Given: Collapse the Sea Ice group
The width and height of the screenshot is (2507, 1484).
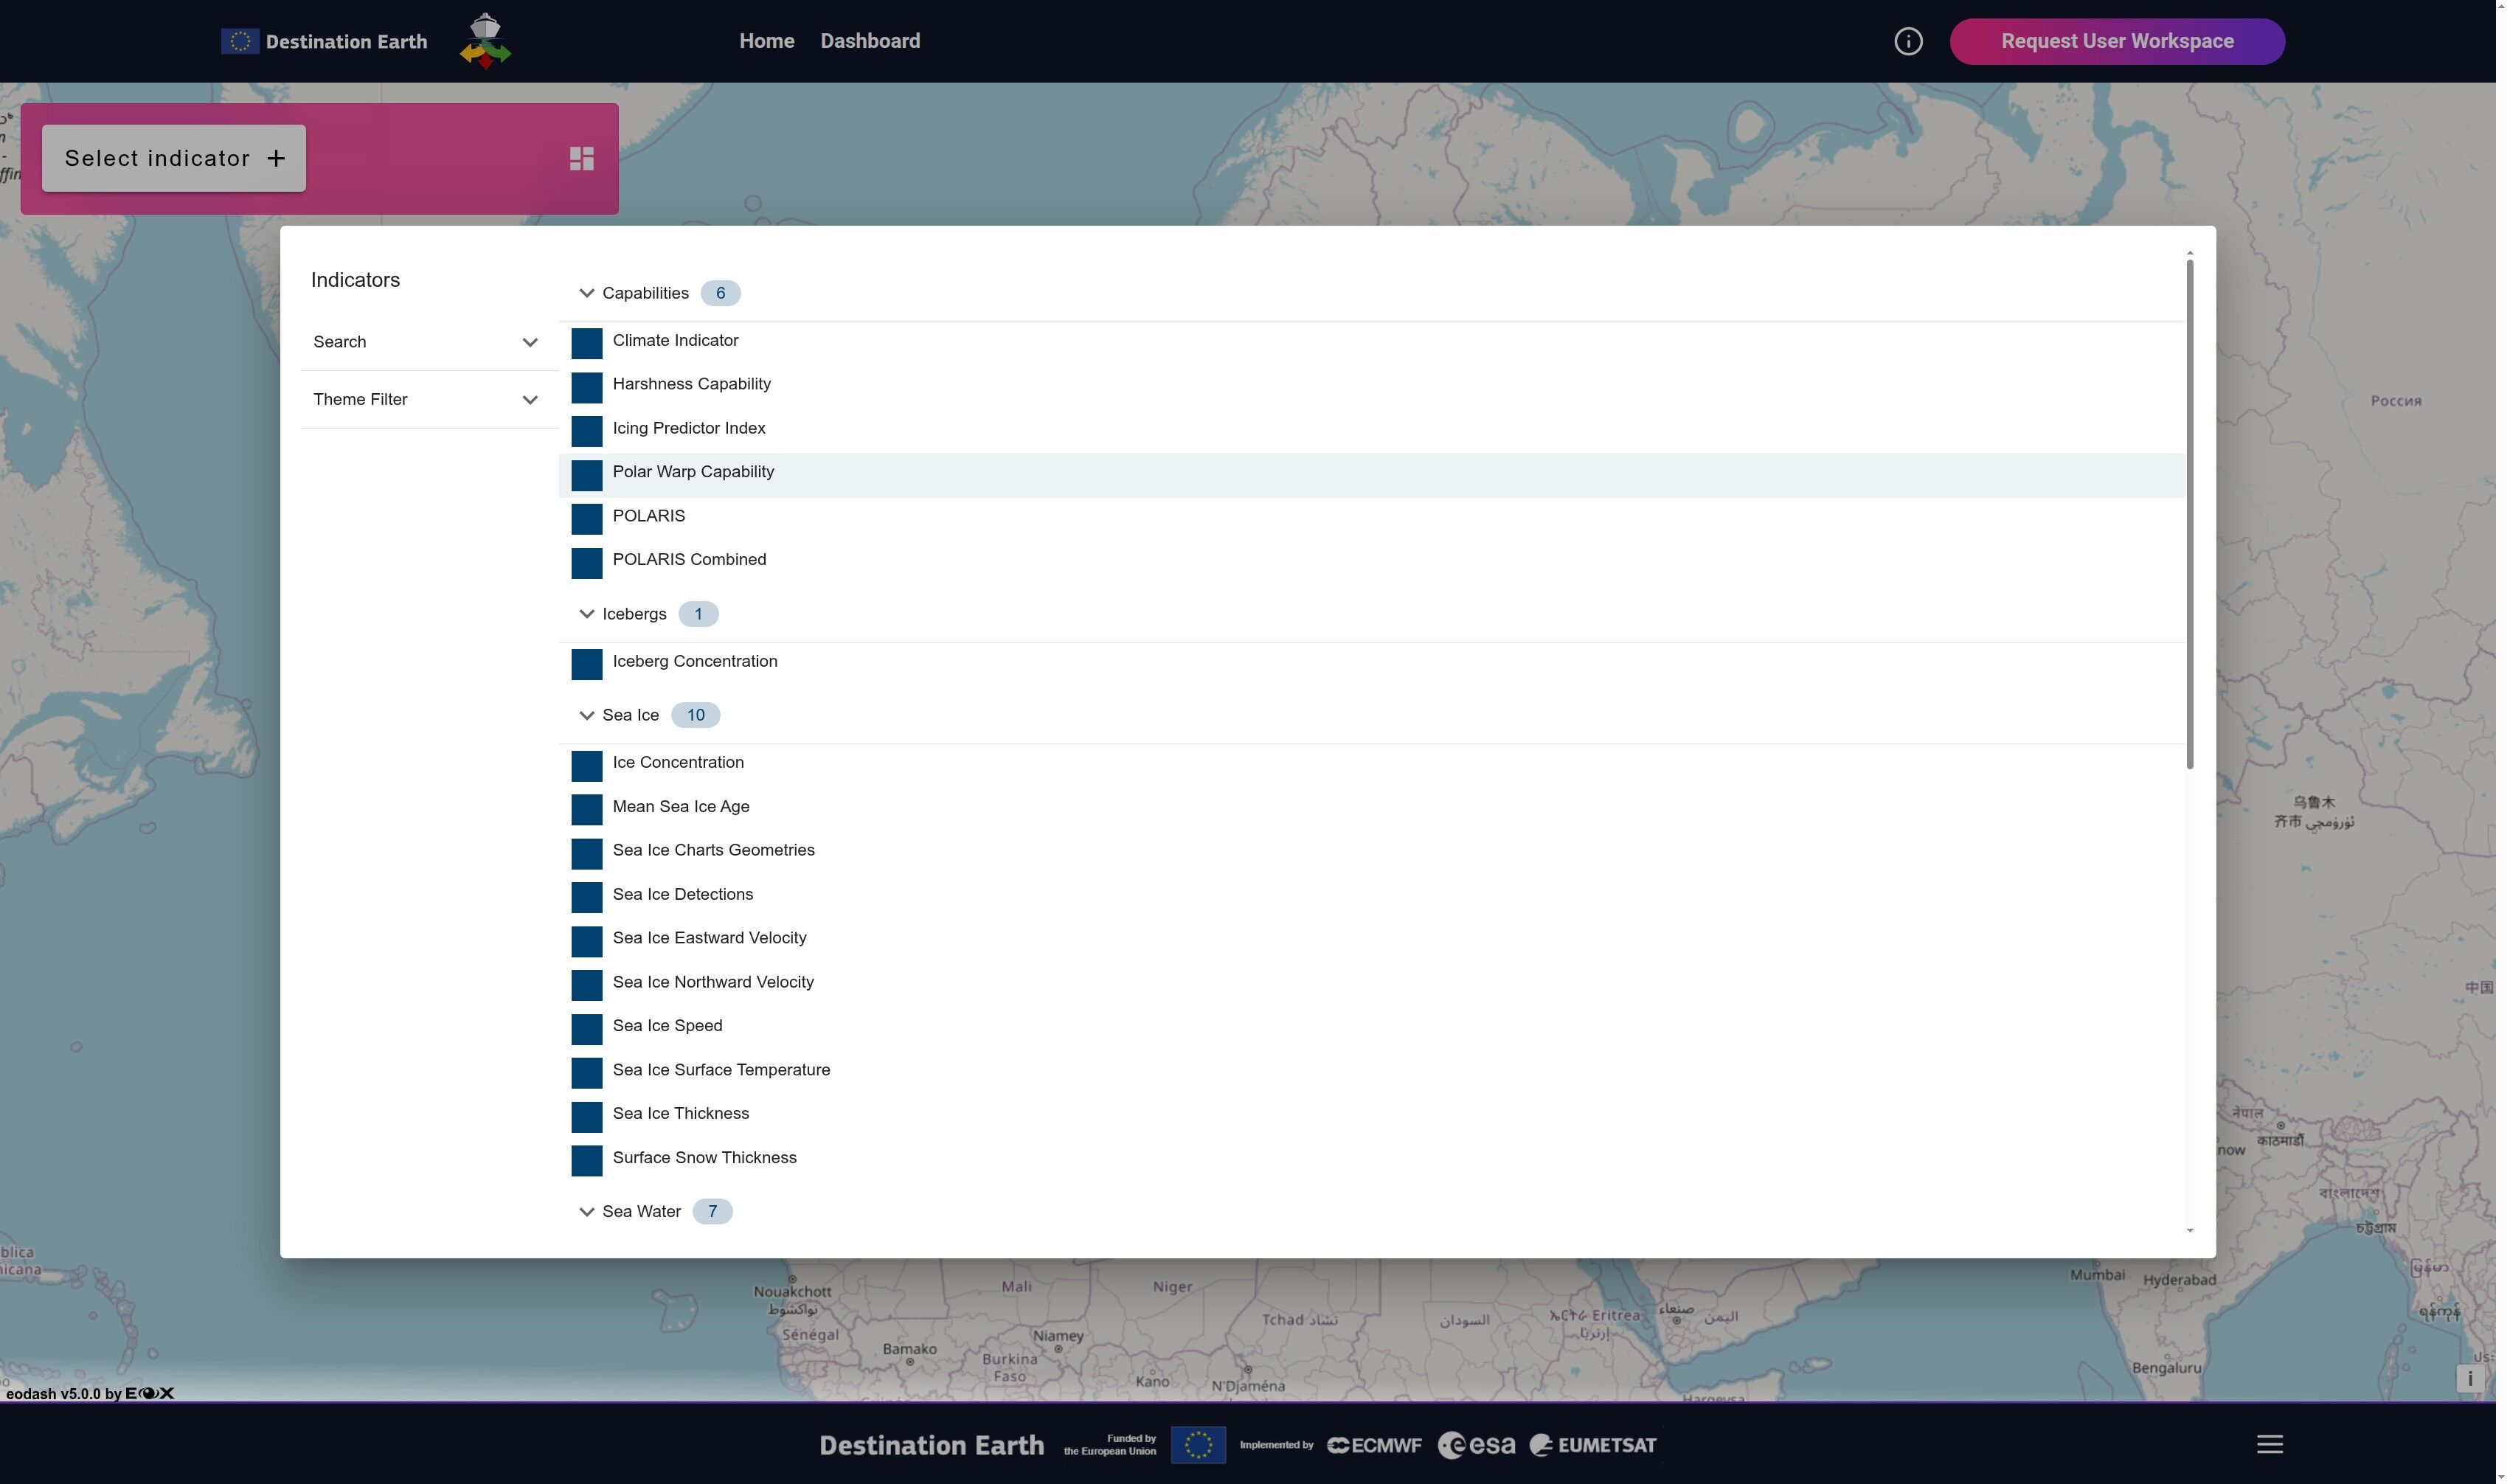Looking at the screenshot, I should point(587,715).
